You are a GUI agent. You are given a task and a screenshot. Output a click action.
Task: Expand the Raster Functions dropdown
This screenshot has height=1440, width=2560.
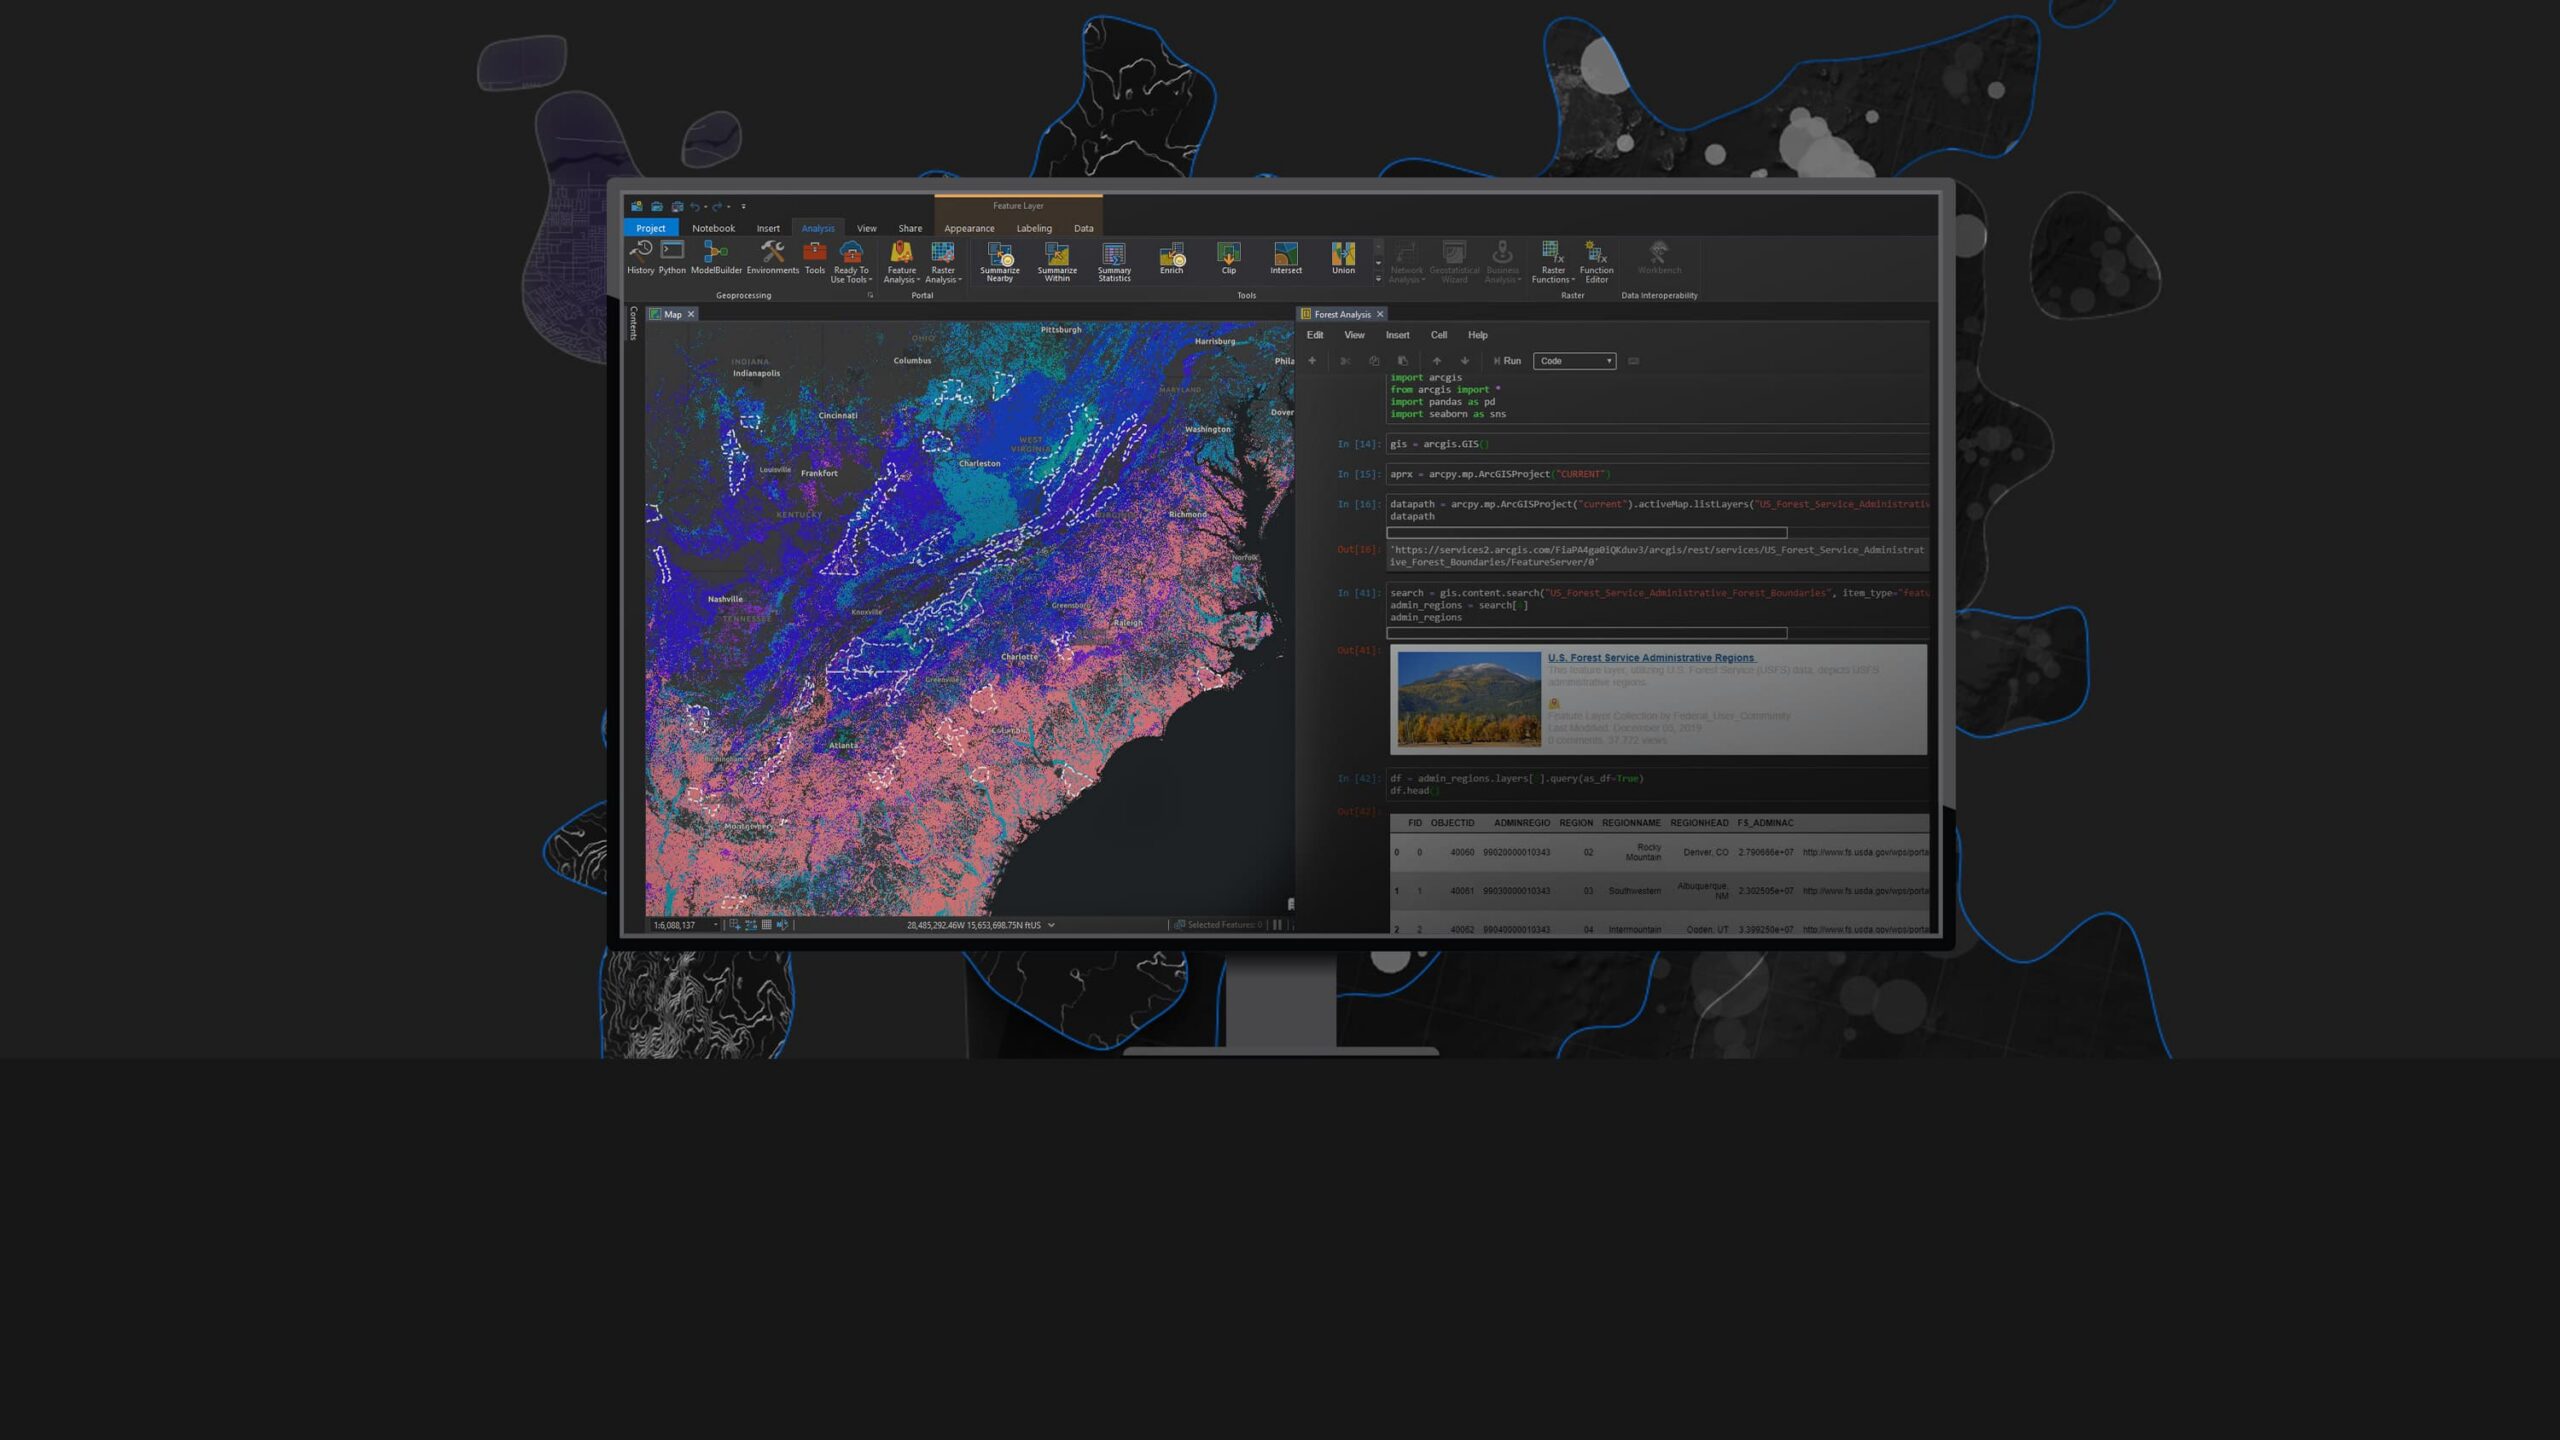tap(1553, 265)
